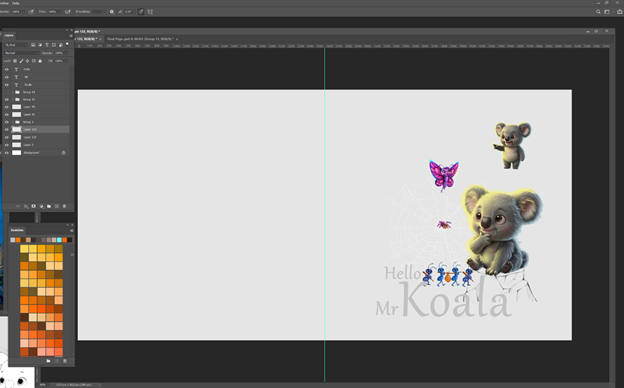This screenshot has height=388, width=624.
Task: Create a new layer with the plus icon
Action: pyautogui.click(x=57, y=206)
